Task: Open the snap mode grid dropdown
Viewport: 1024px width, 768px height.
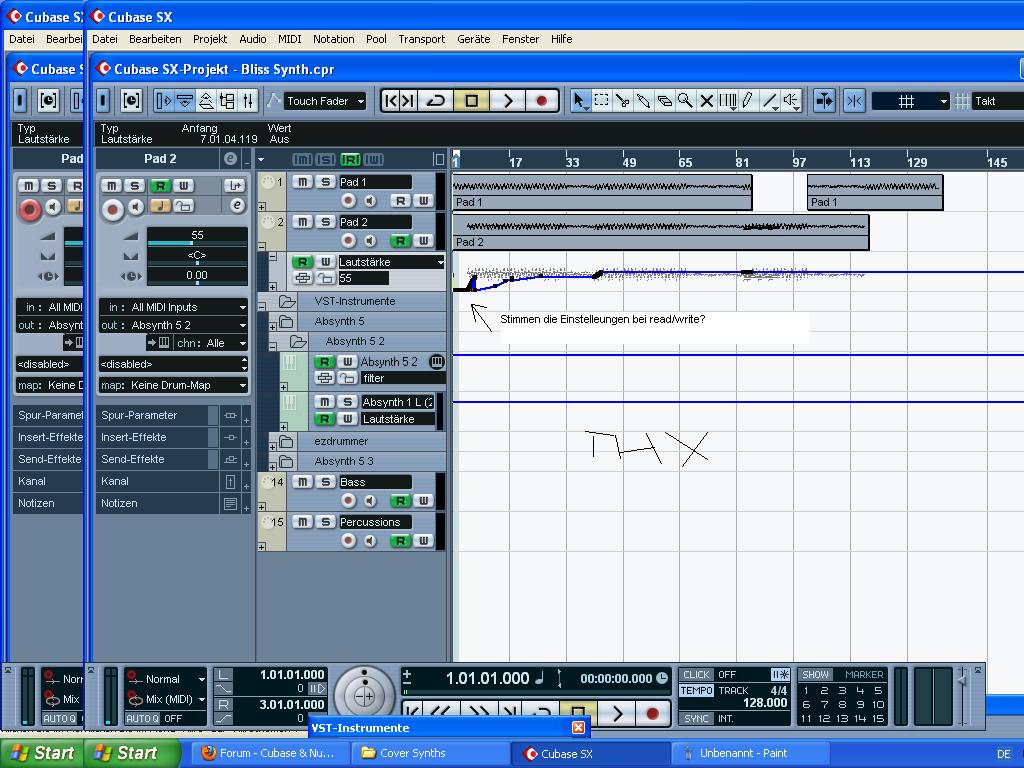Action: [910, 101]
